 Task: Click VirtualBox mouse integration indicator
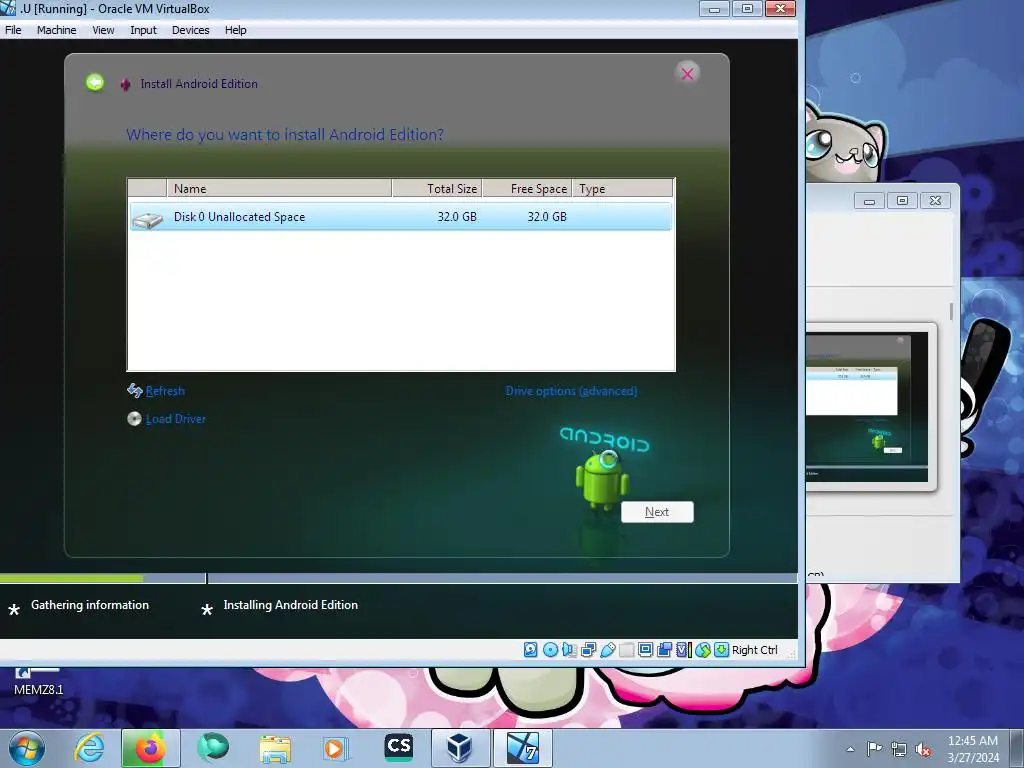pos(703,650)
